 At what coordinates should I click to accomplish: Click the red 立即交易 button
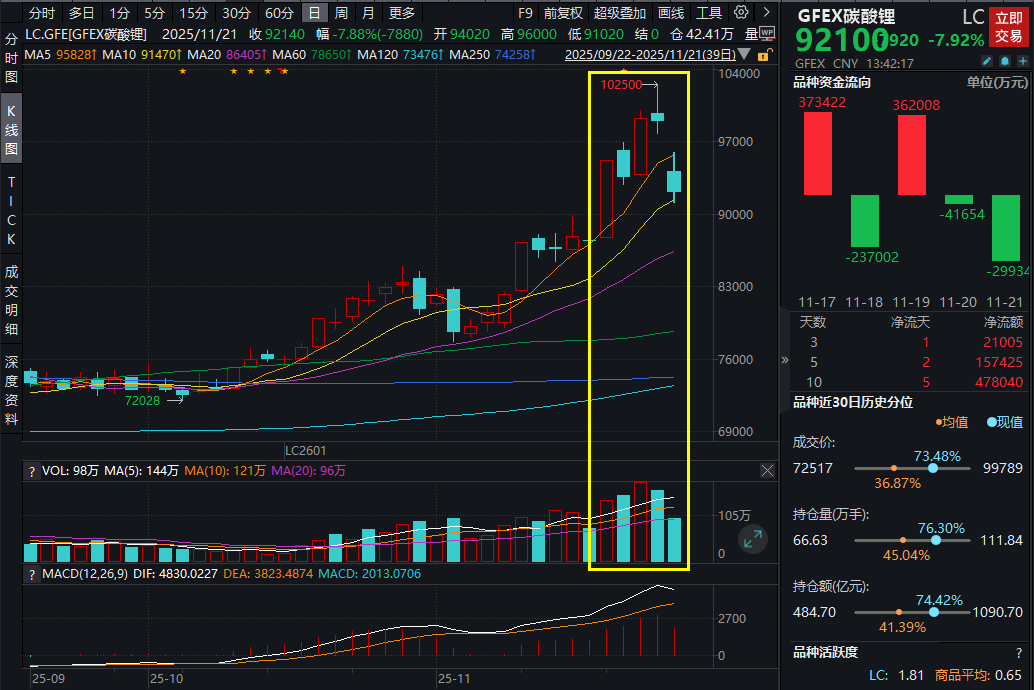[1008, 27]
